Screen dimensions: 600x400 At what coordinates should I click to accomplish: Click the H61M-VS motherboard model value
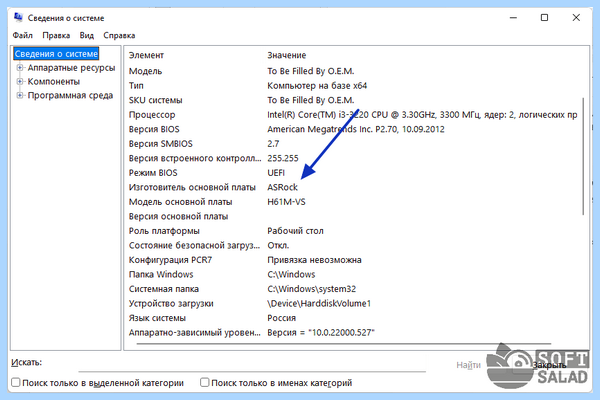[x=286, y=202]
